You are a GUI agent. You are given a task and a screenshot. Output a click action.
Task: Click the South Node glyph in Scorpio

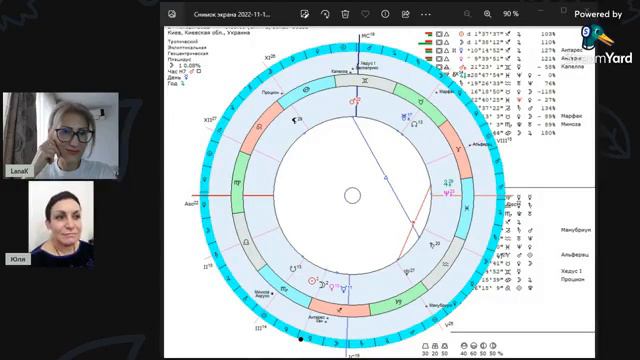pos(293,269)
